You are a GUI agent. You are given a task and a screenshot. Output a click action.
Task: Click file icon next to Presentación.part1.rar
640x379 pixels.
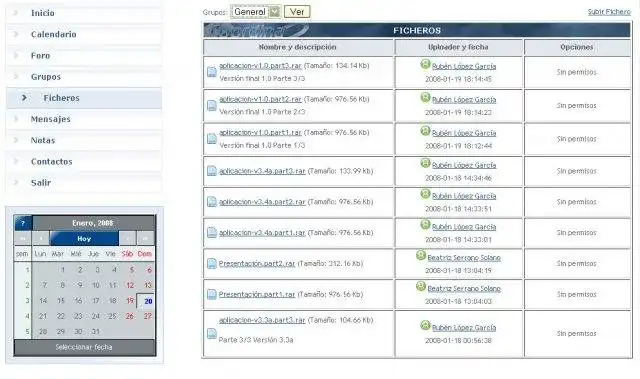pos(211,294)
